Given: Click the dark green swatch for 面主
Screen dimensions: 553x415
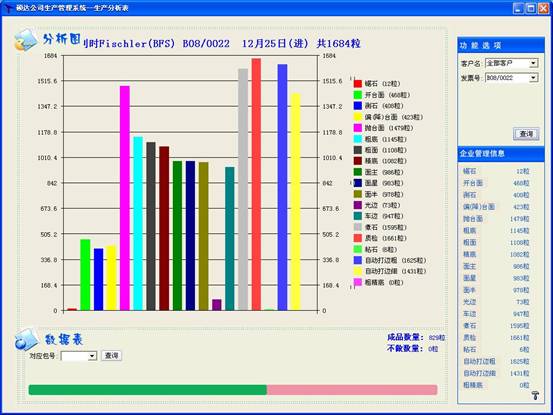Looking at the screenshot, I should click(x=358, y=172).
